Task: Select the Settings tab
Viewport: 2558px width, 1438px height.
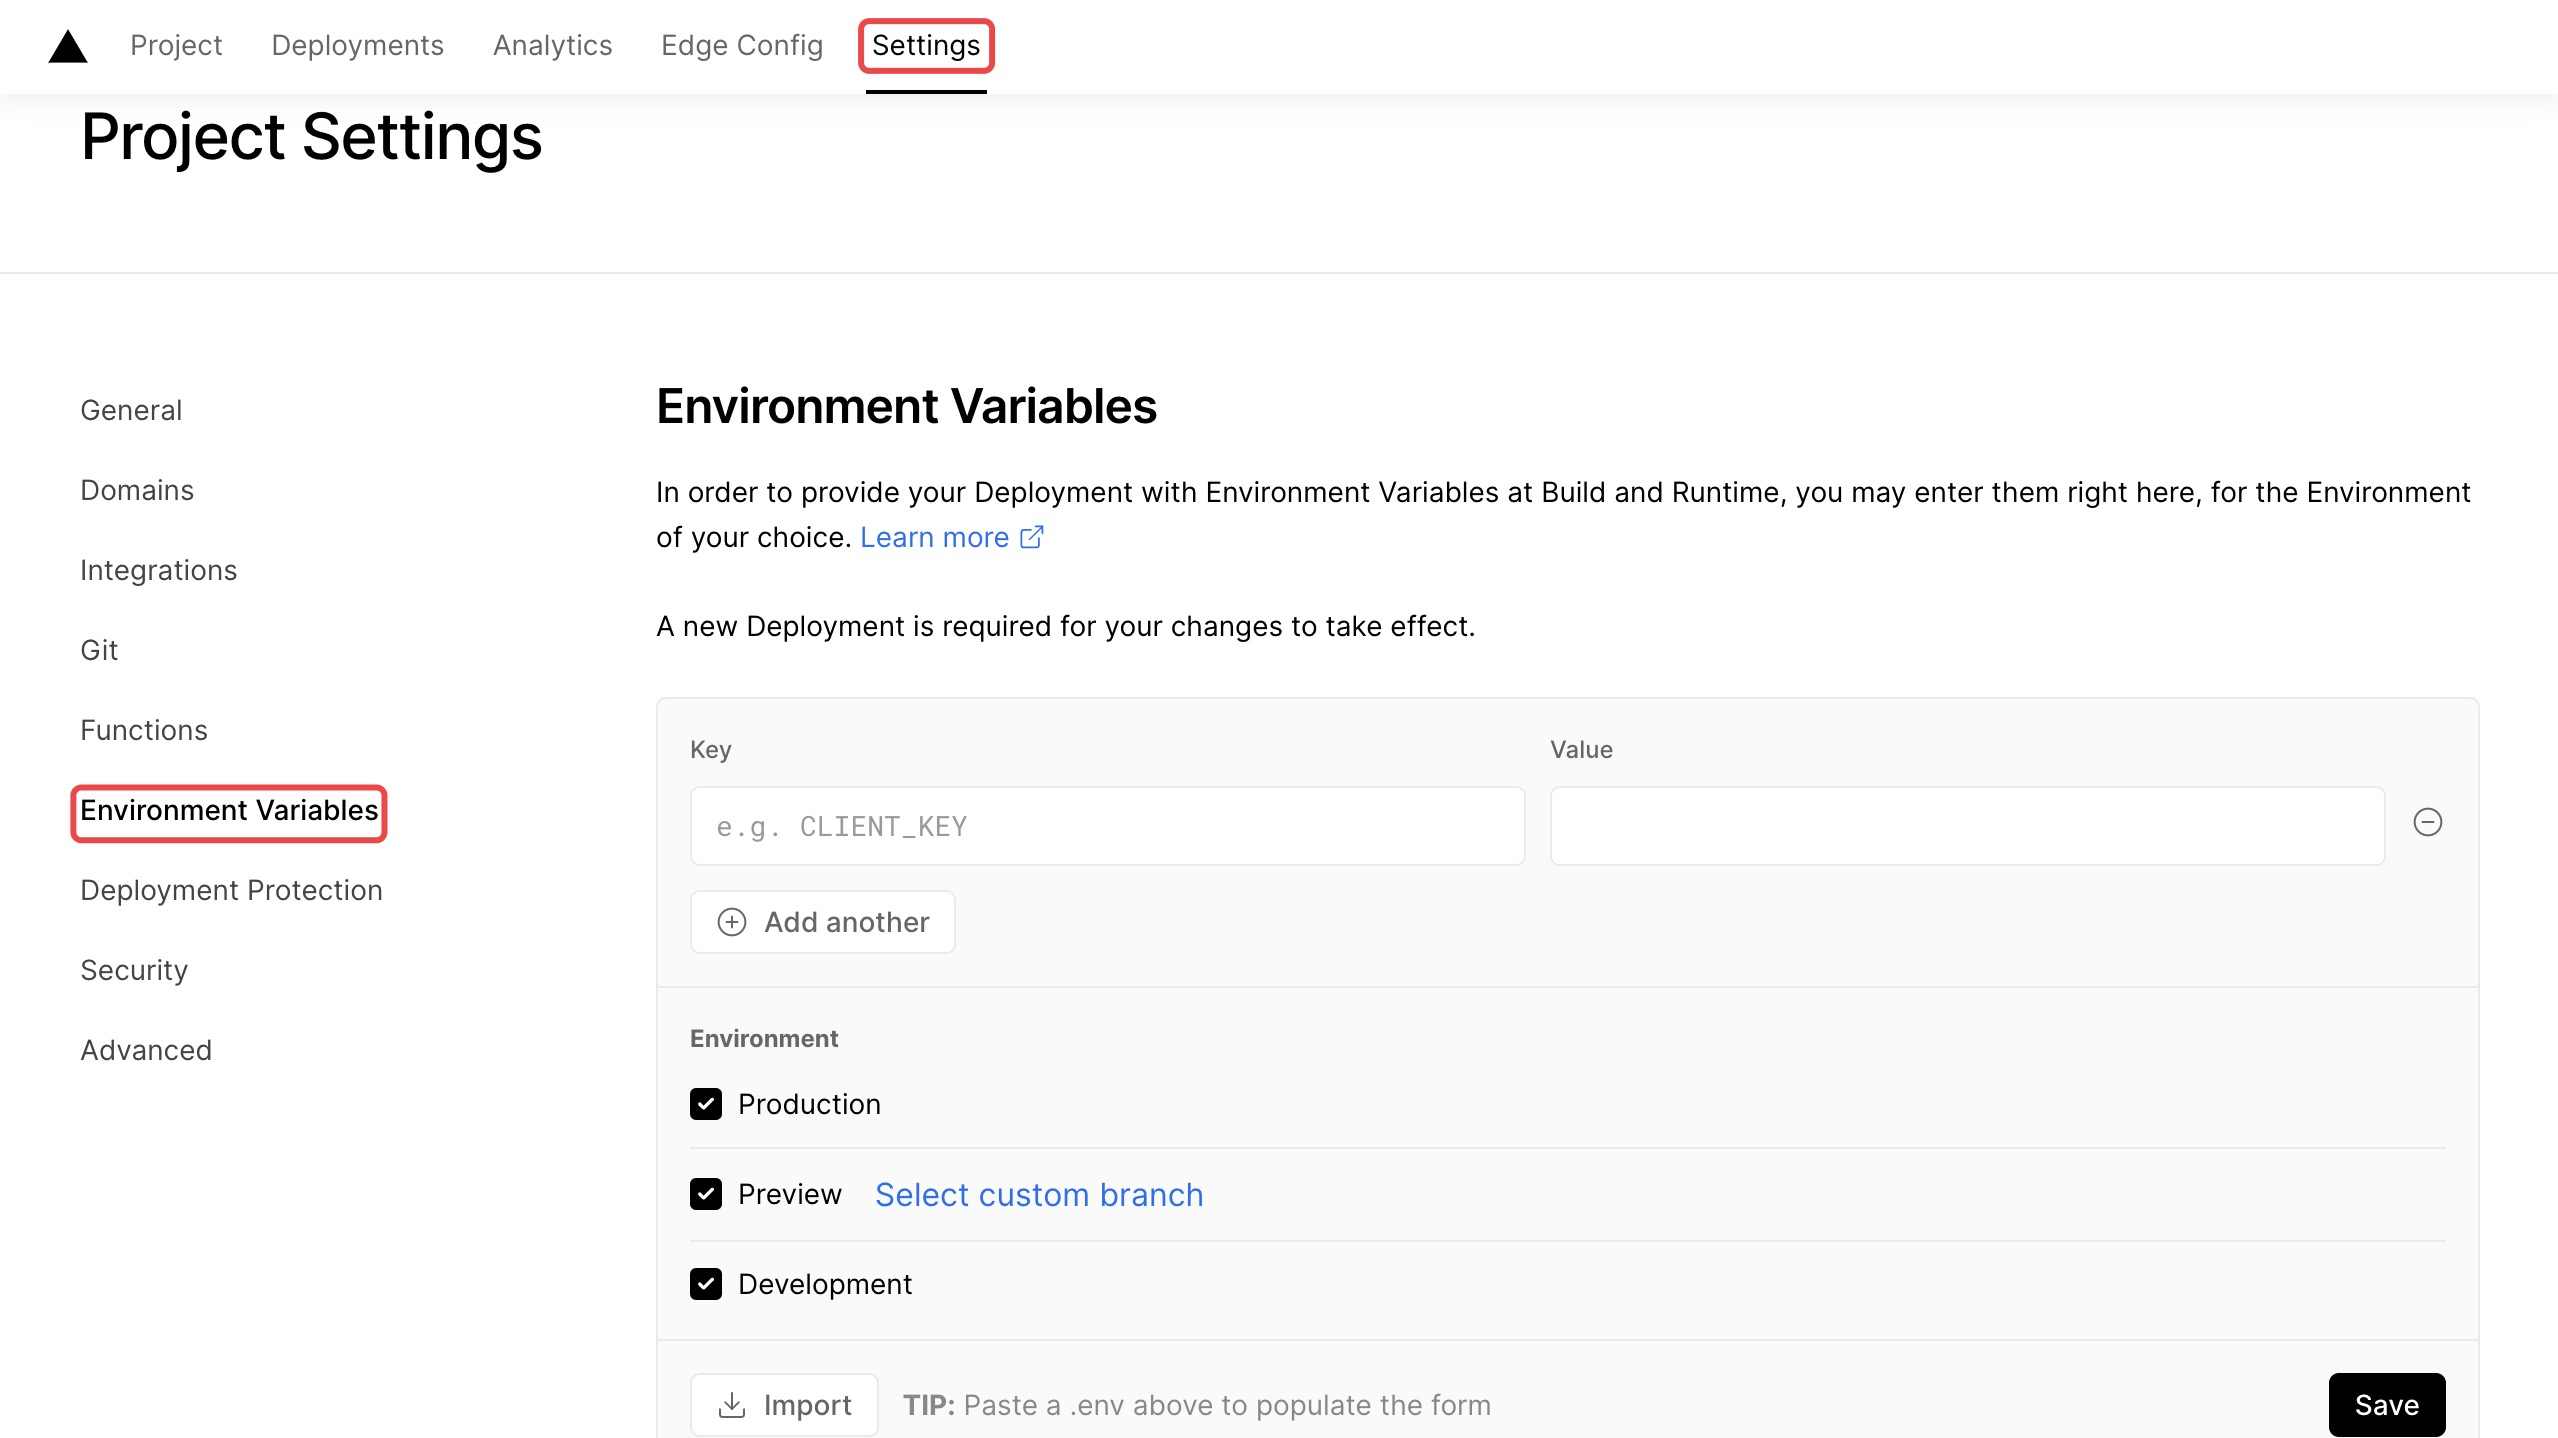Action: point(926,46)
